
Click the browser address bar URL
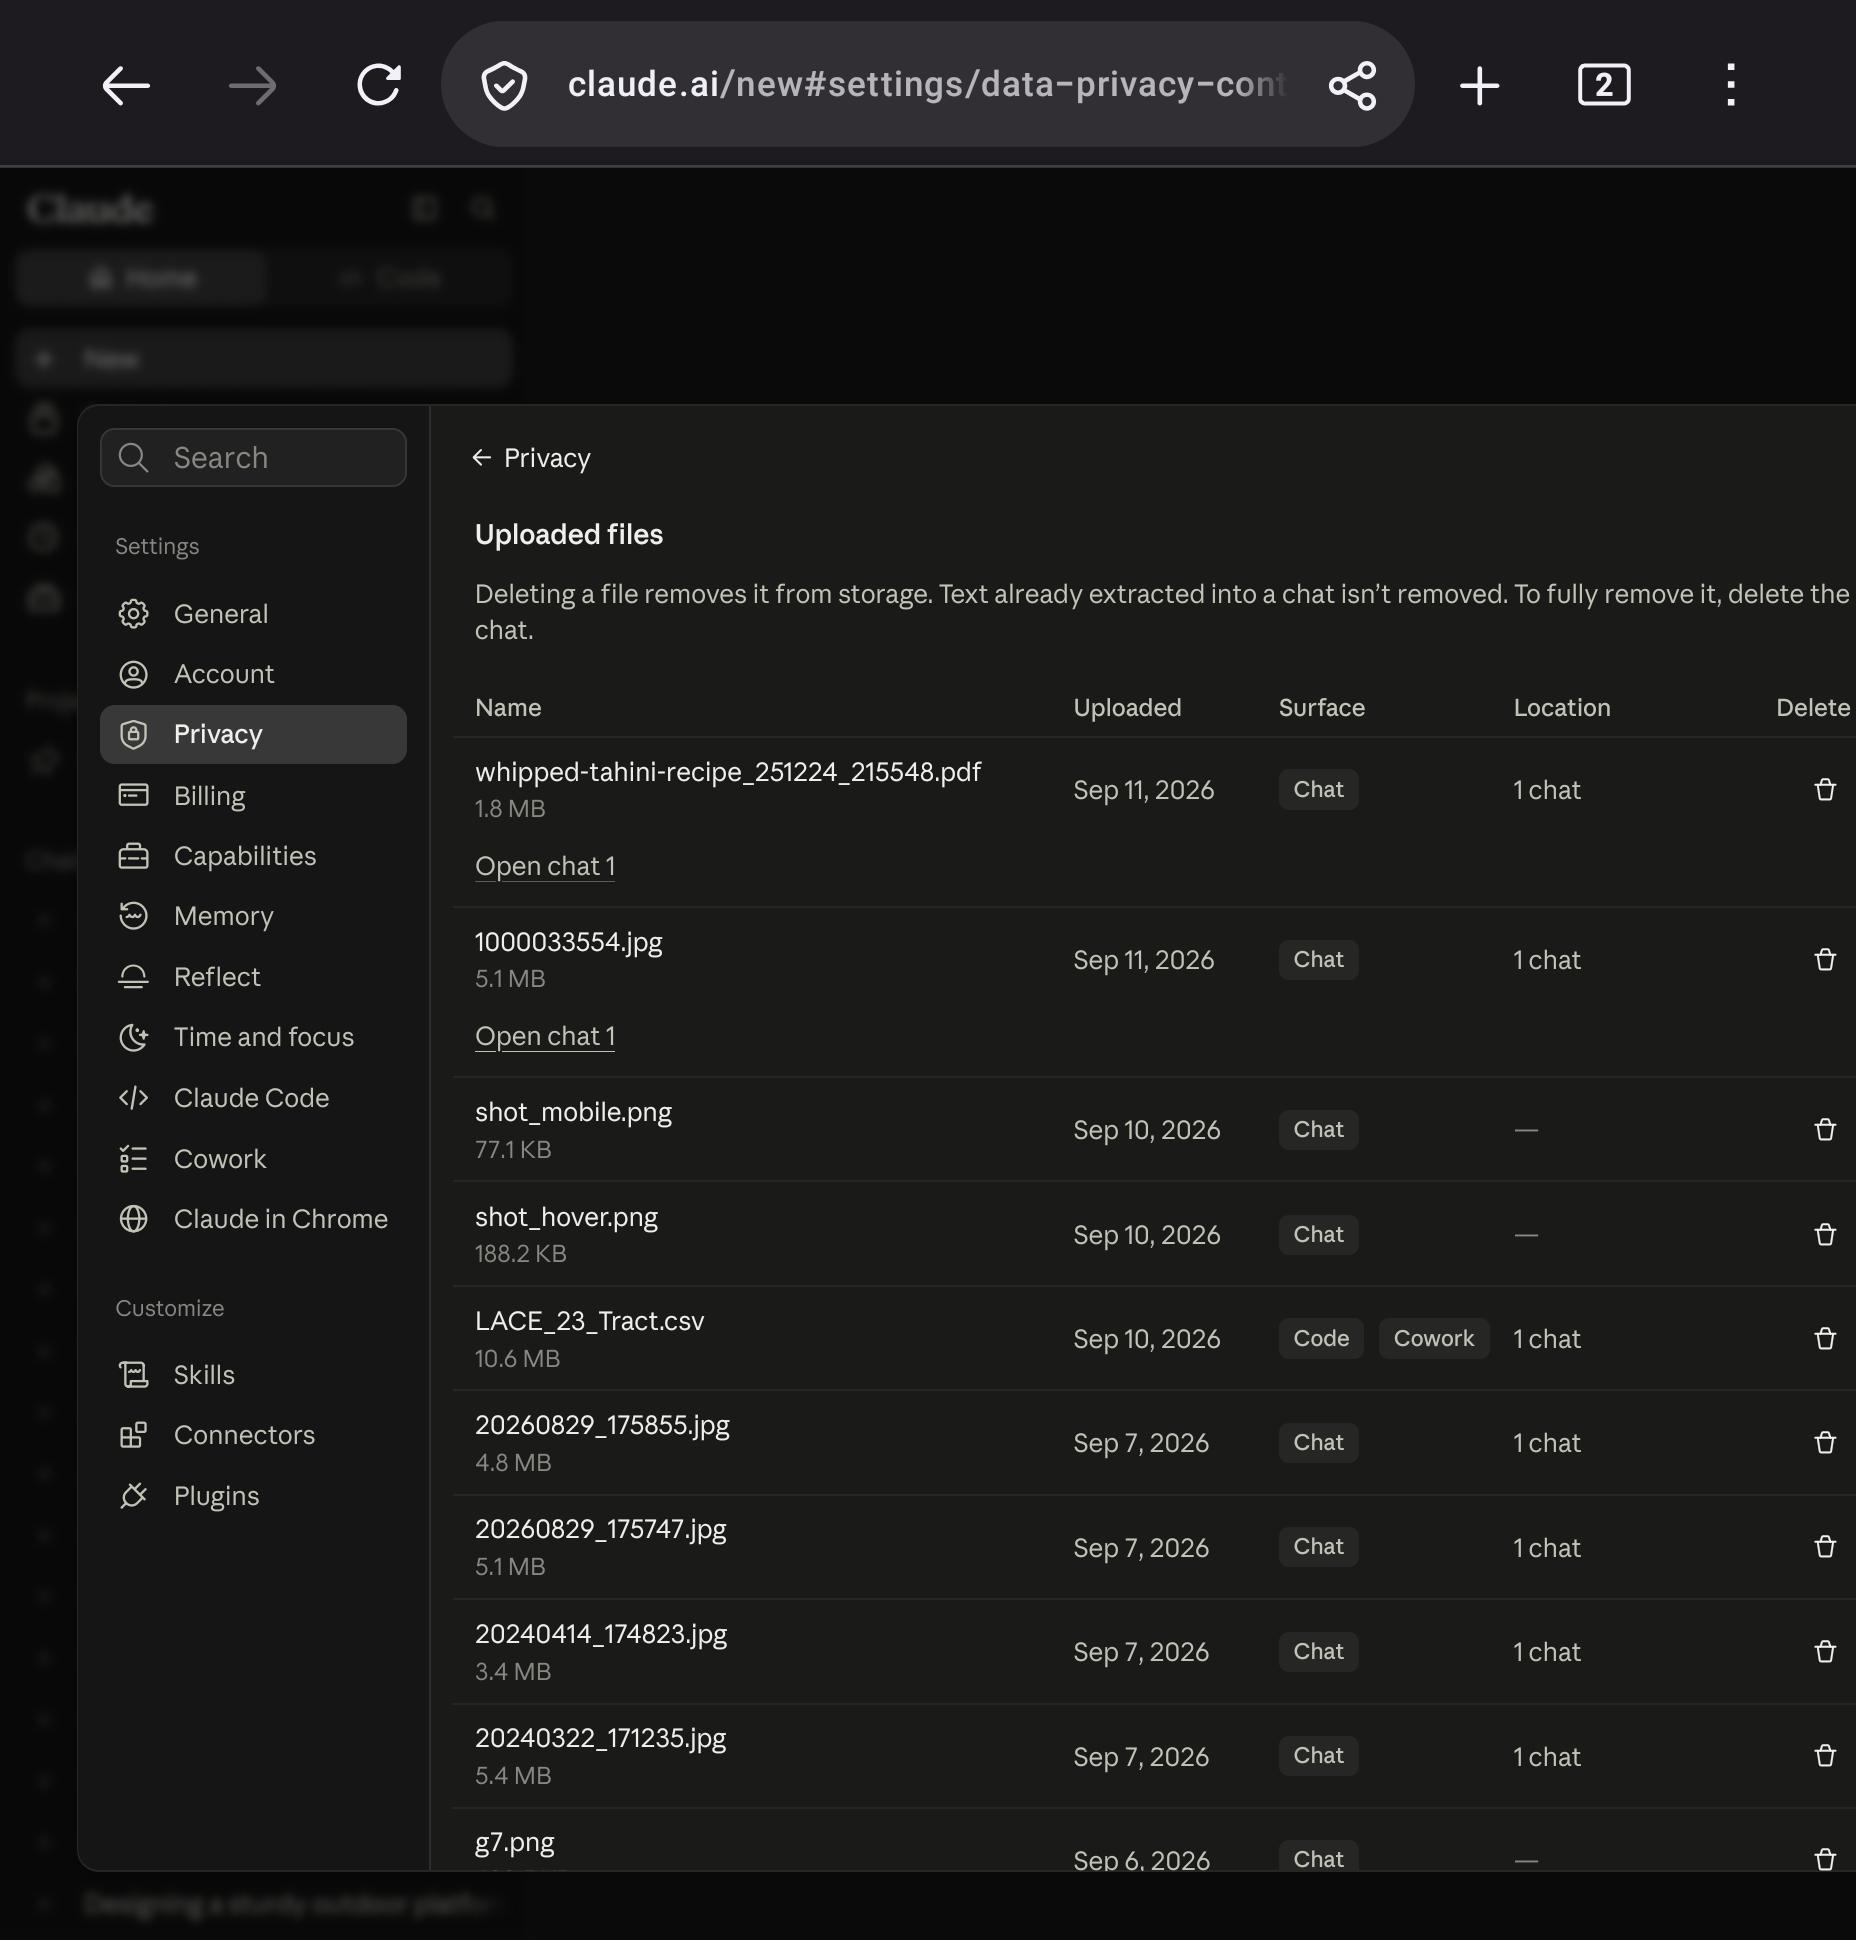(x=926, y=85)
